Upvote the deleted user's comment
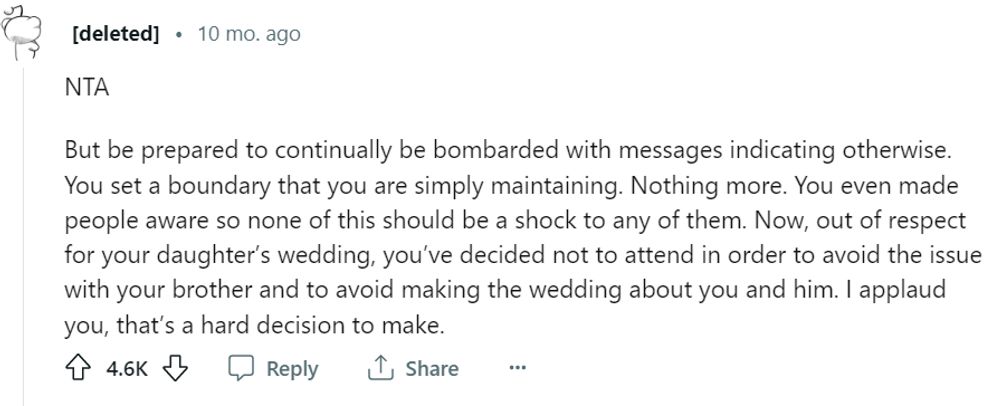The height and width of the screenshot is (406, 992). click(x=77, y=368)
